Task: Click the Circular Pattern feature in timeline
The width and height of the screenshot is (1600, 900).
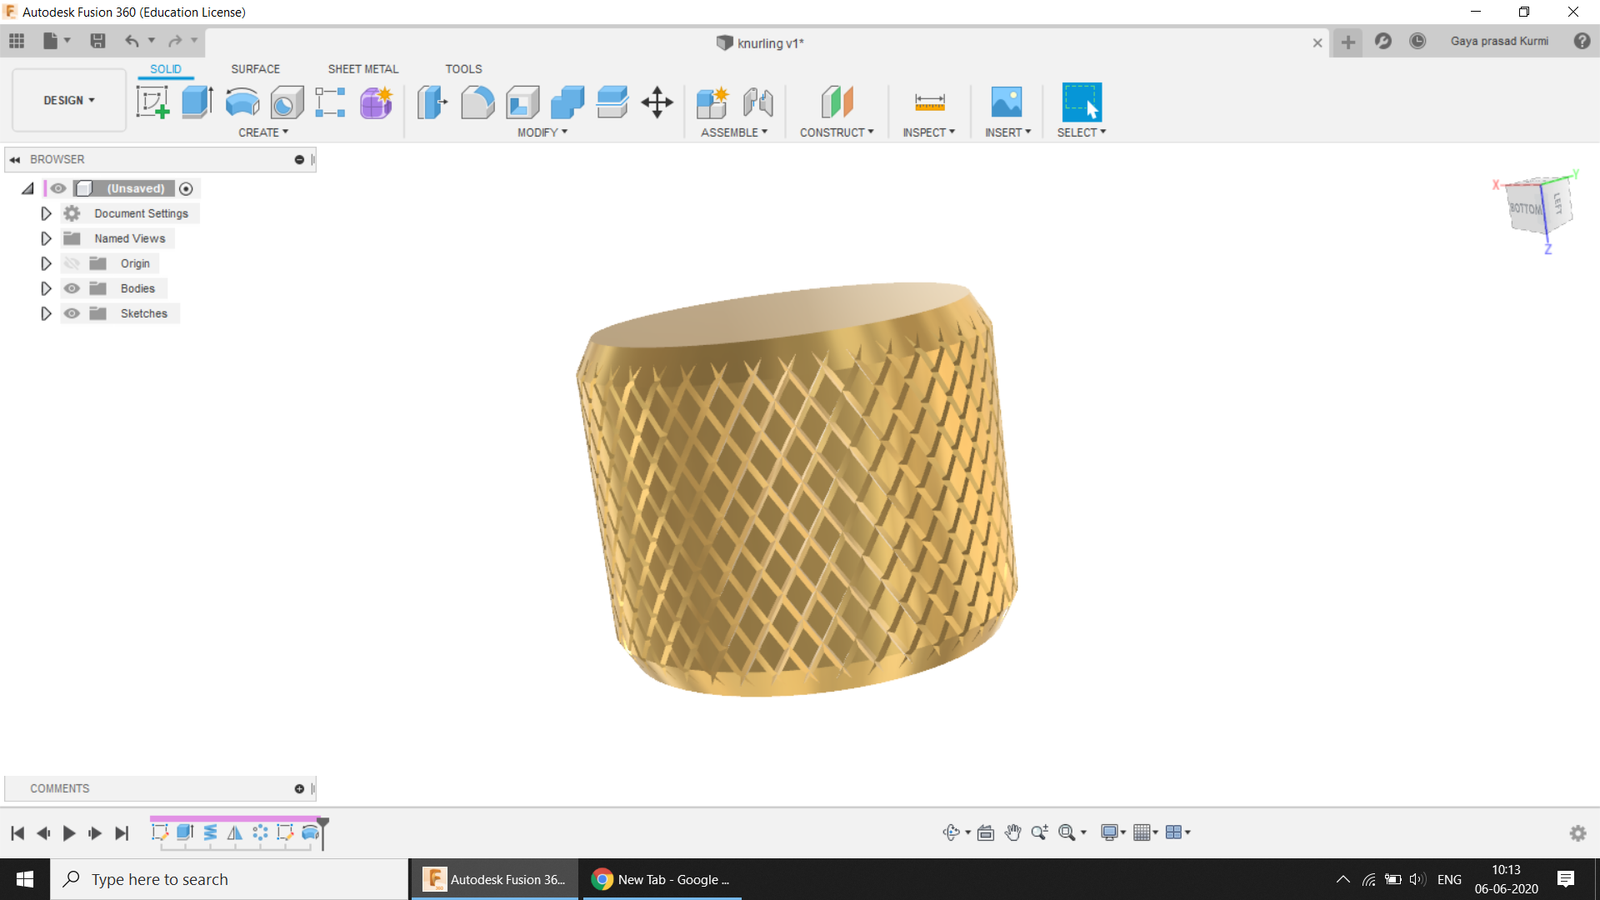Action: pos(260,832)
